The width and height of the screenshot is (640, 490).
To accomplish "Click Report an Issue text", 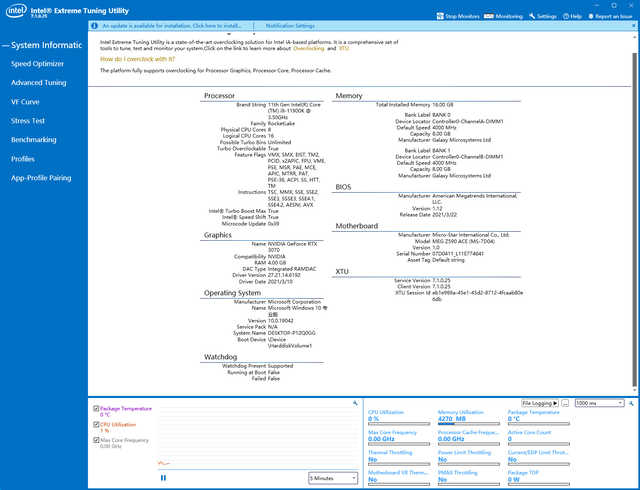I will click(614, 16).
